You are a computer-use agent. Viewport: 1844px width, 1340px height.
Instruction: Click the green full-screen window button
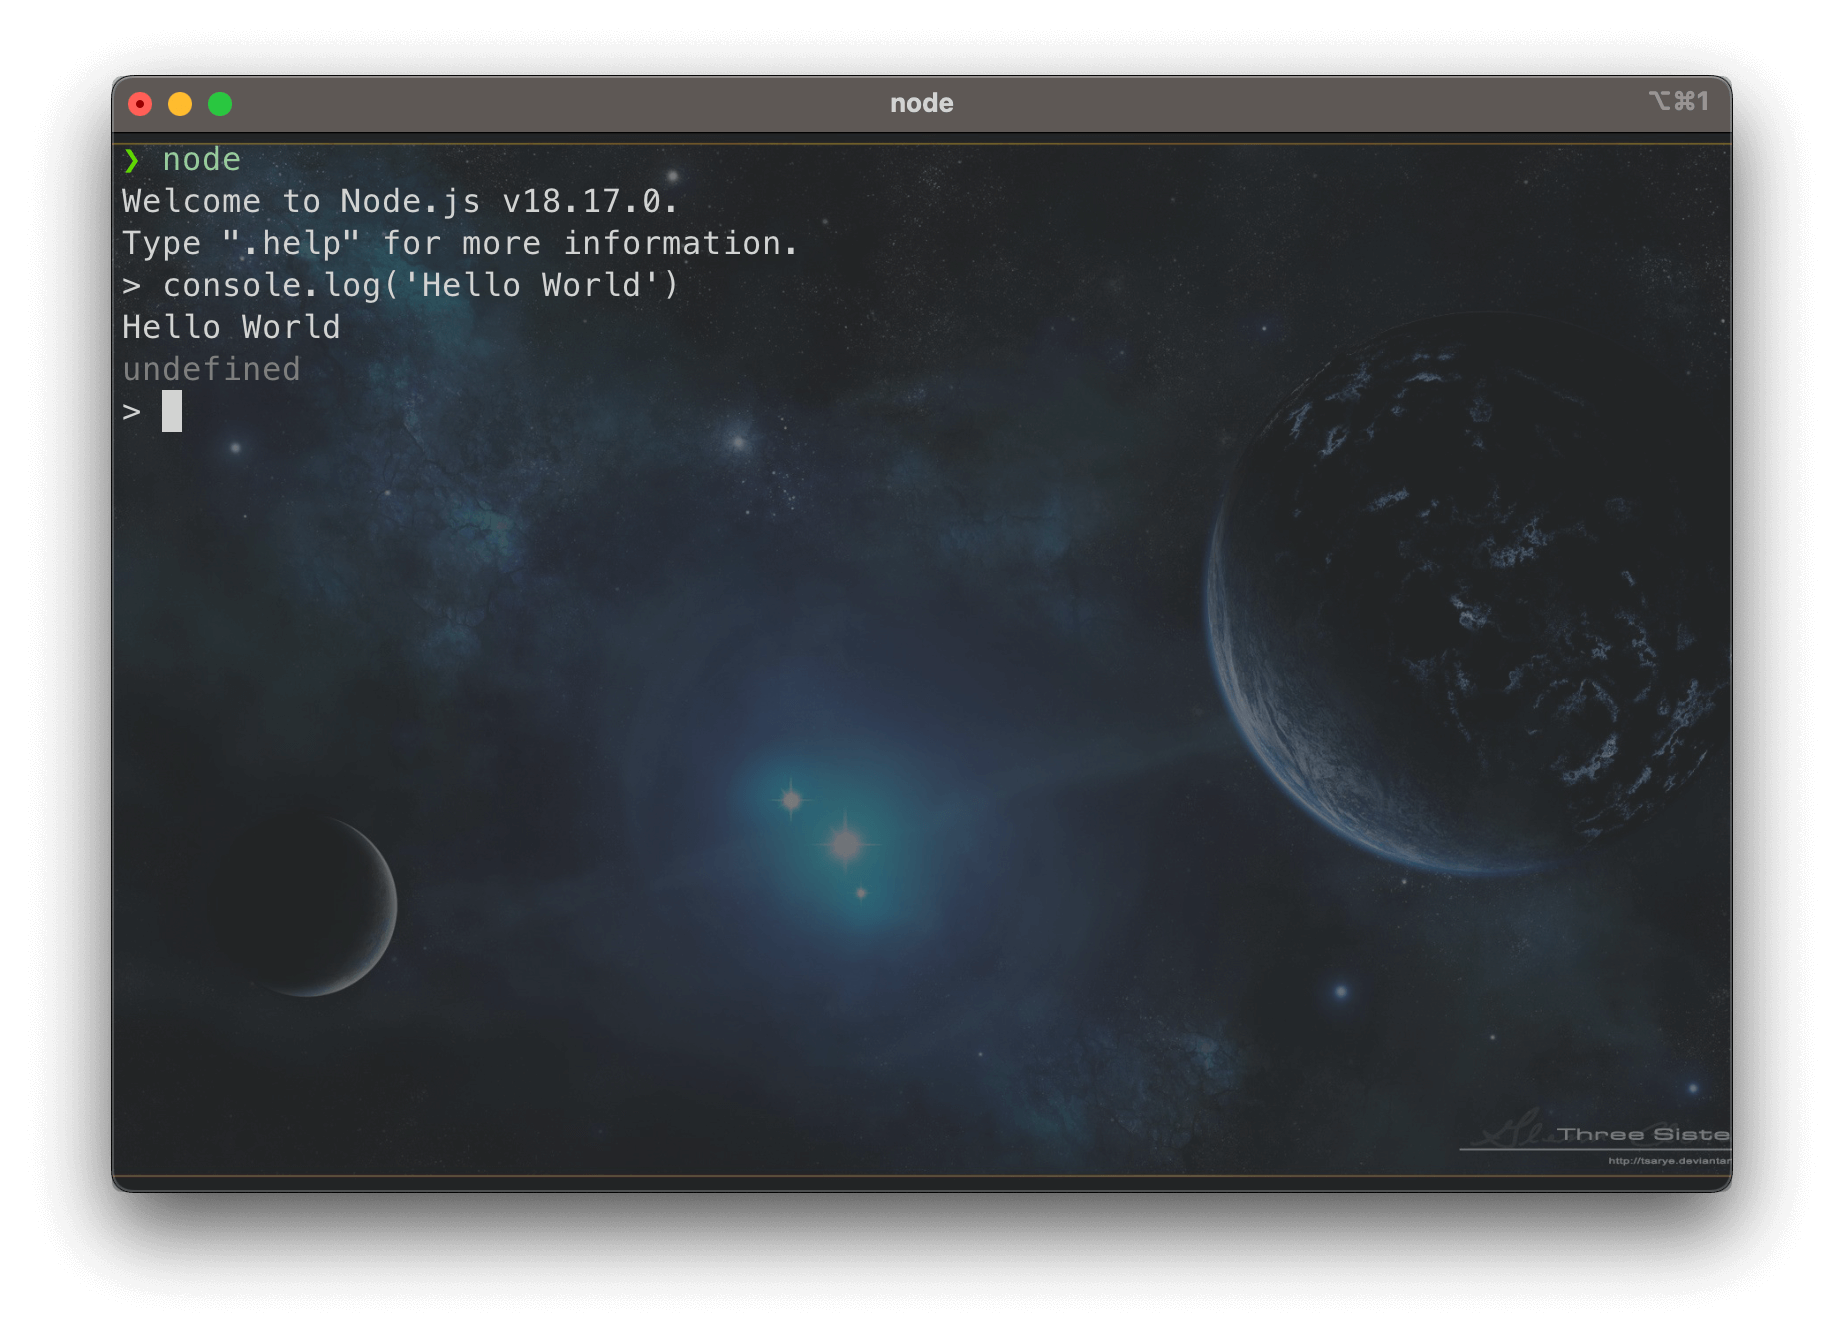(220, 104)
